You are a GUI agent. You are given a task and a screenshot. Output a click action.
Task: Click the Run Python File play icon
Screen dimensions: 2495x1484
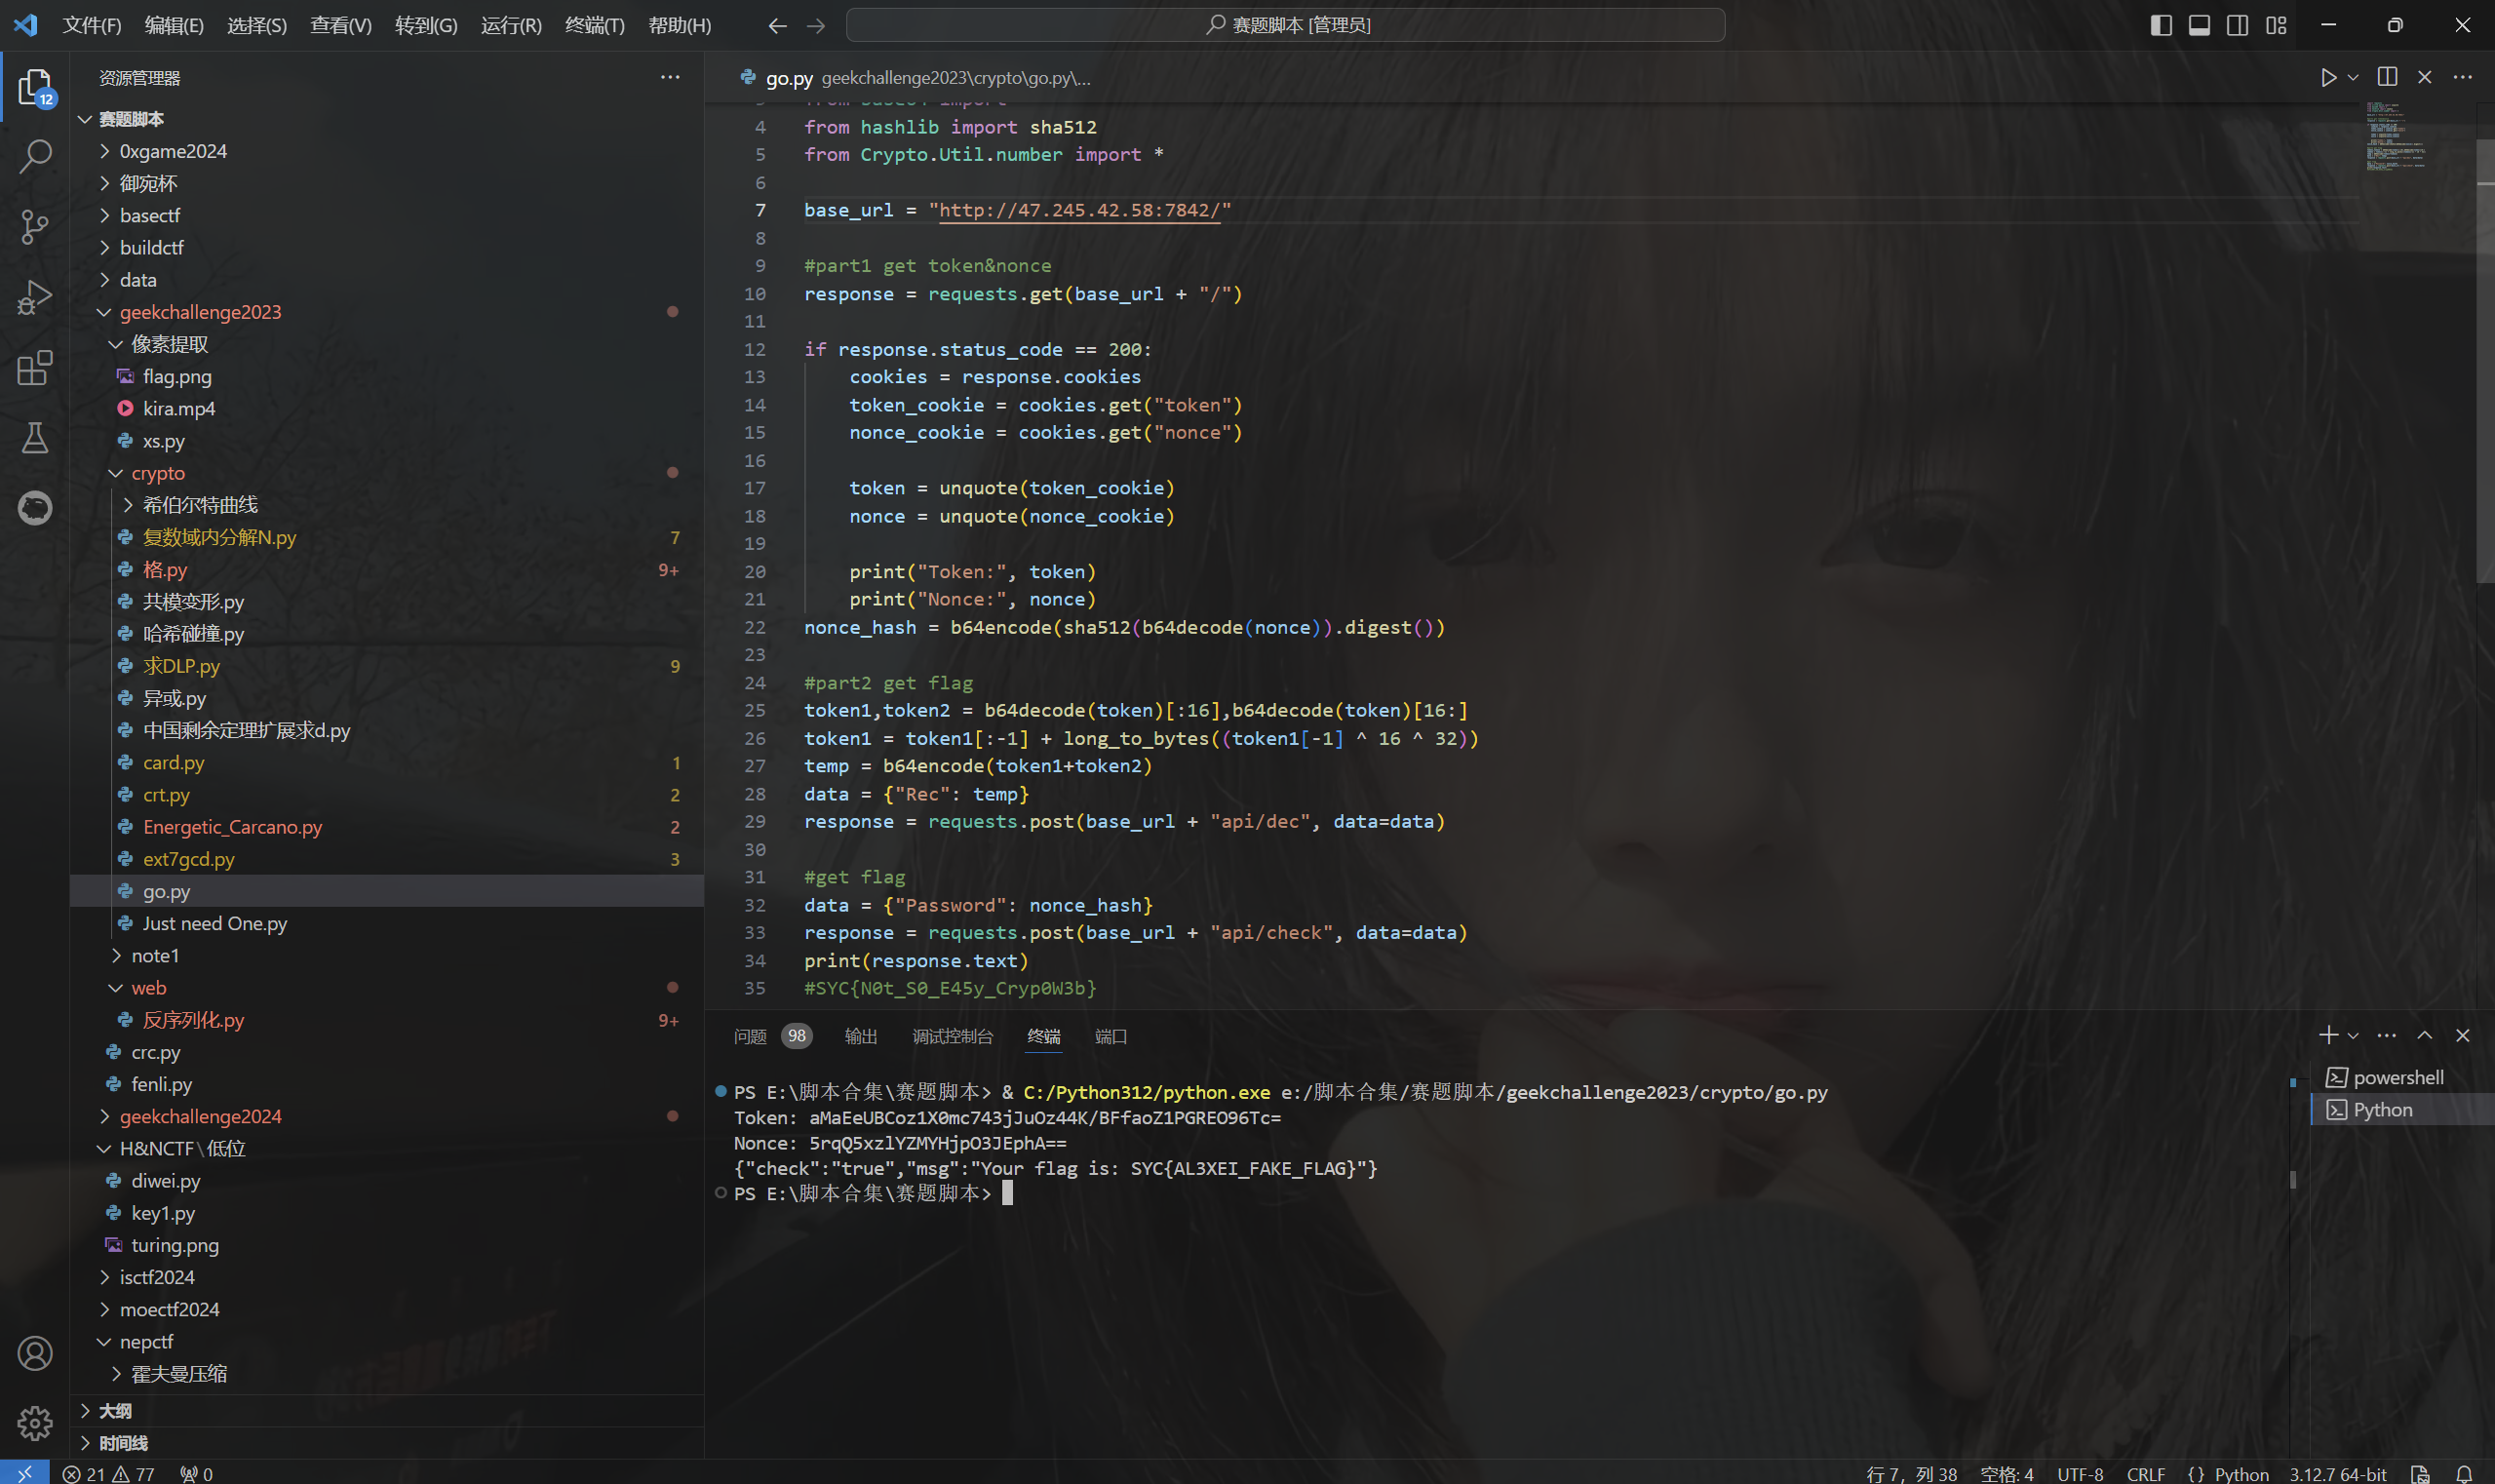(2328, 77)
